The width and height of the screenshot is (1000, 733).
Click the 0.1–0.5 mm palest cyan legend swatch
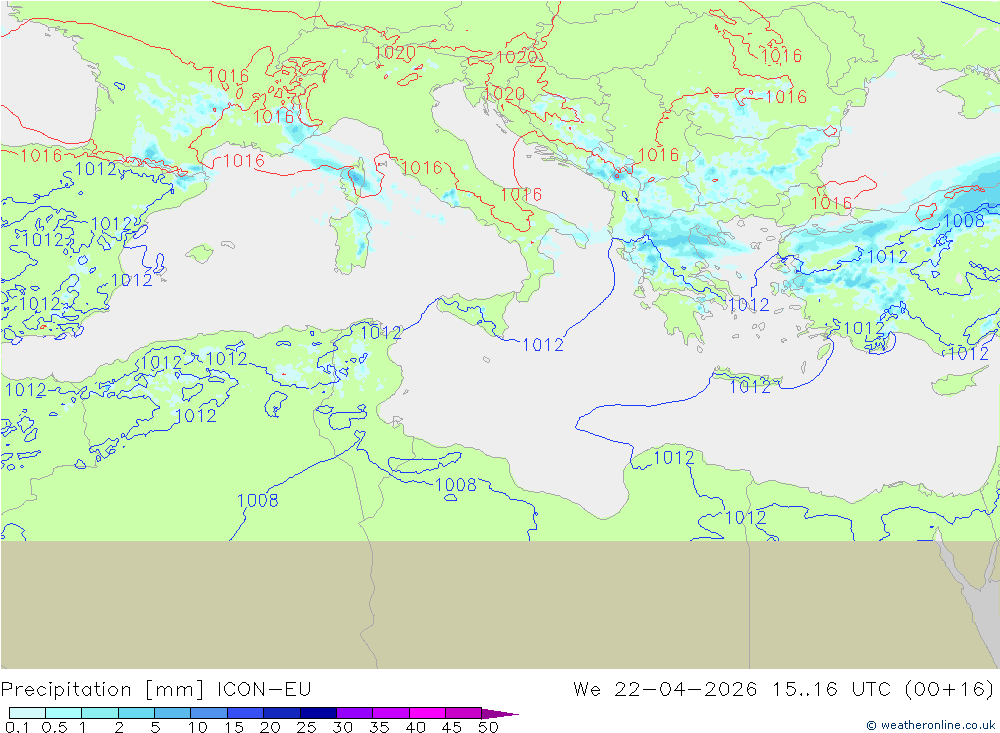point(27,713)
